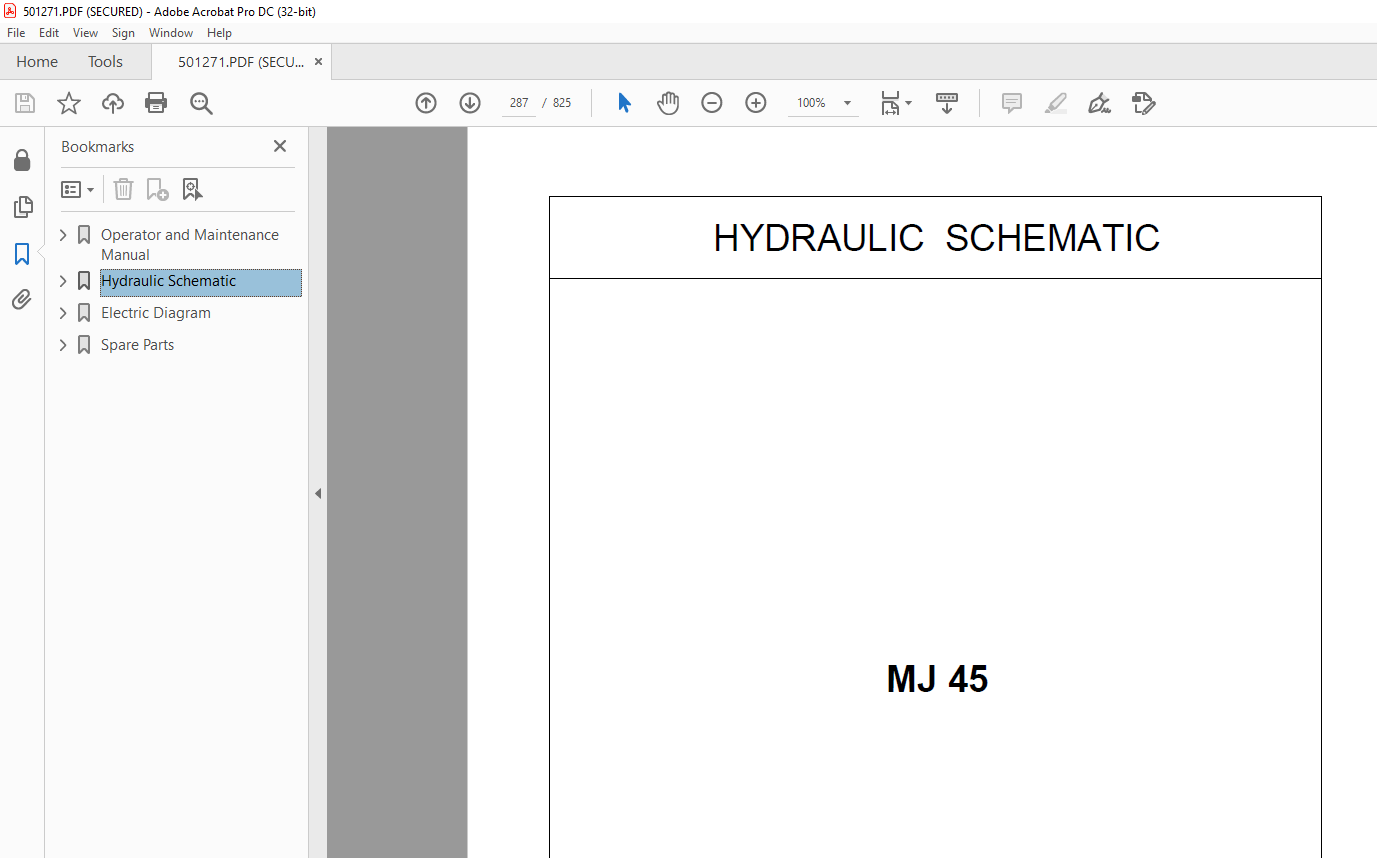This screenshot has height=858, width=1377.
Task: Zoom out with minus button
Action: point(712,103)
